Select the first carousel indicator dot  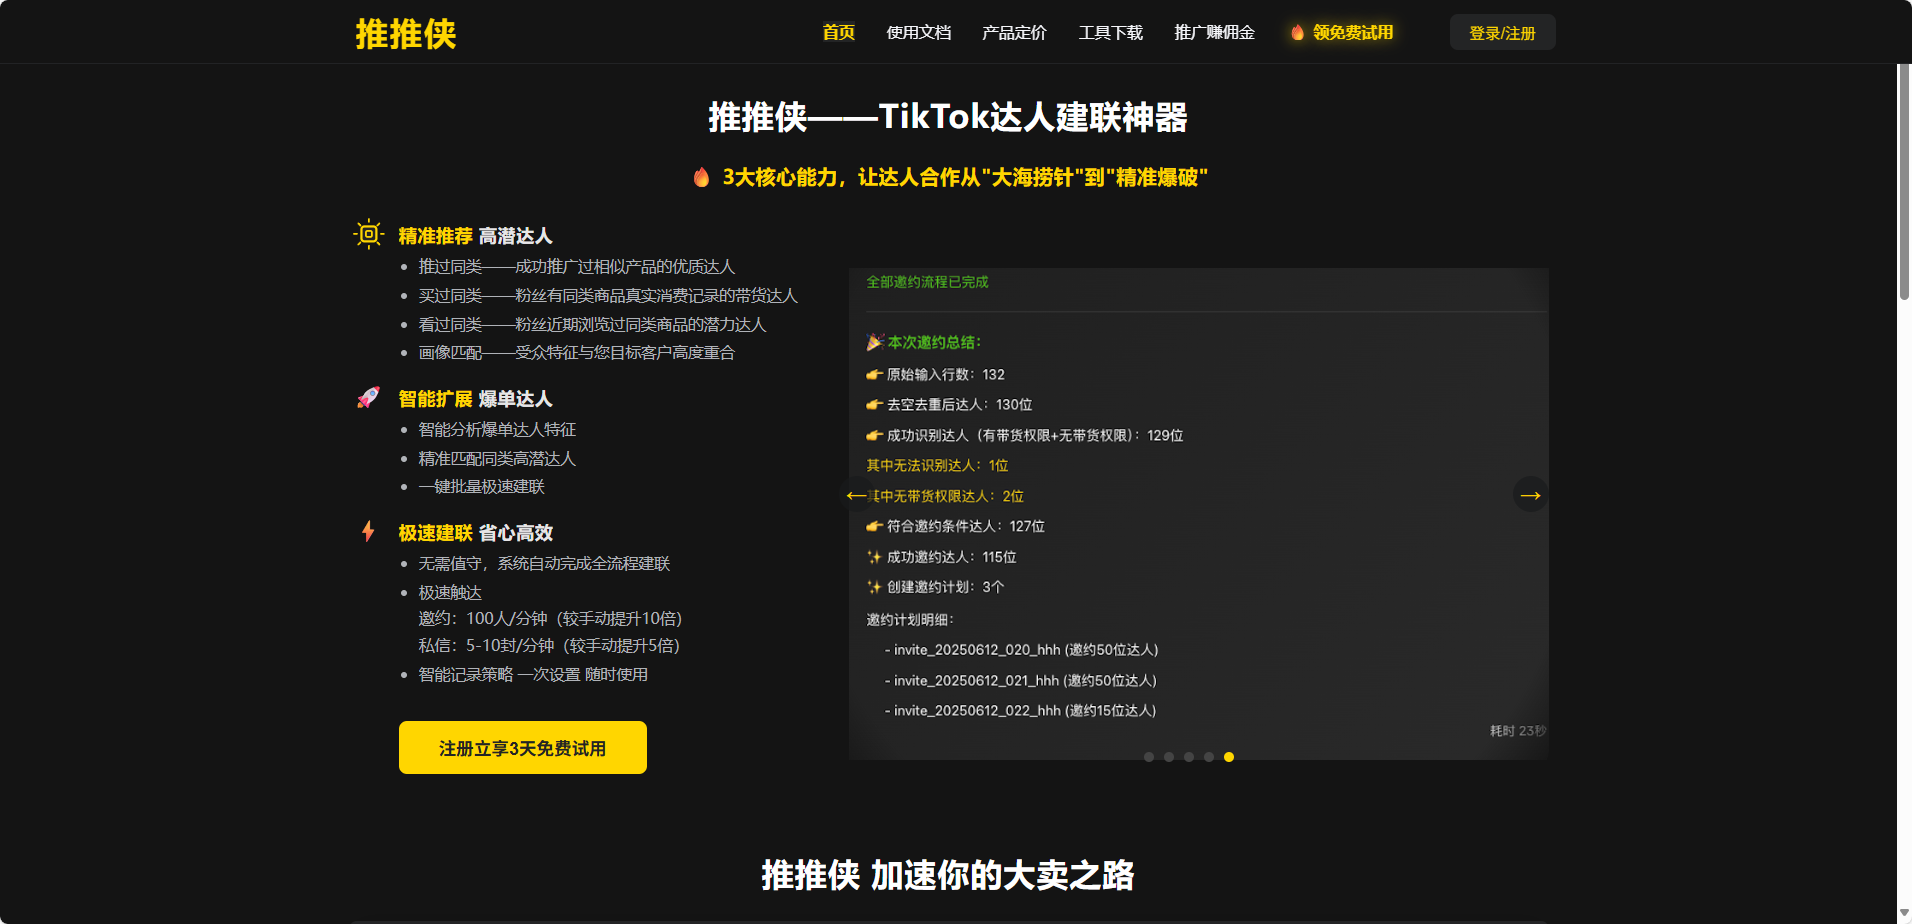tap(1149, 757)
